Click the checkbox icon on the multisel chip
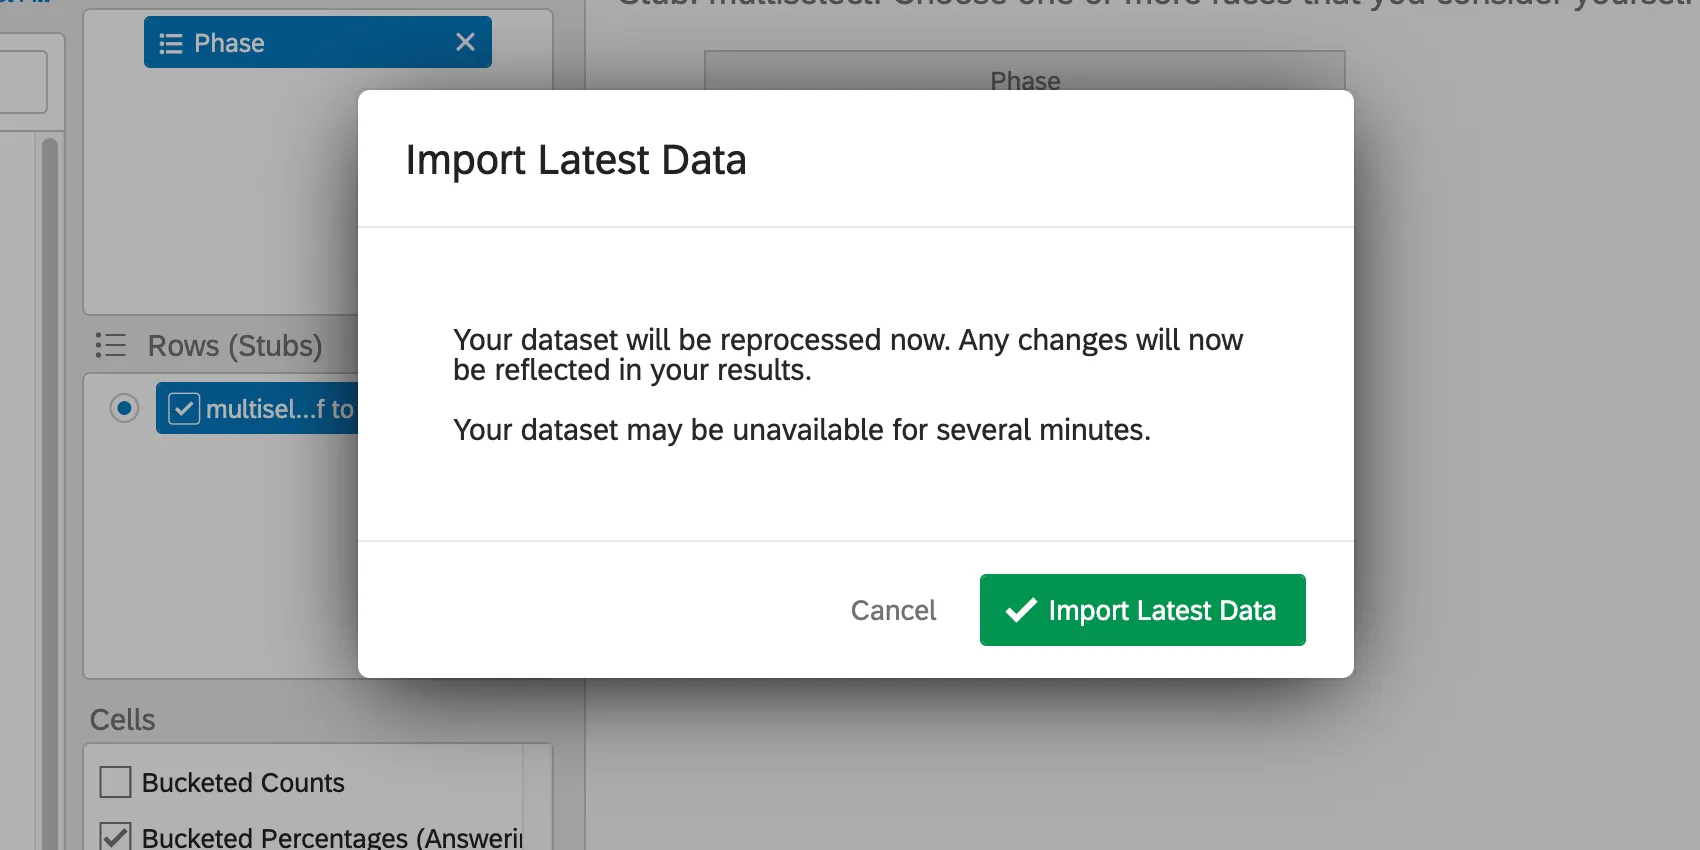 pyautogui.click(x=184, y=409)
